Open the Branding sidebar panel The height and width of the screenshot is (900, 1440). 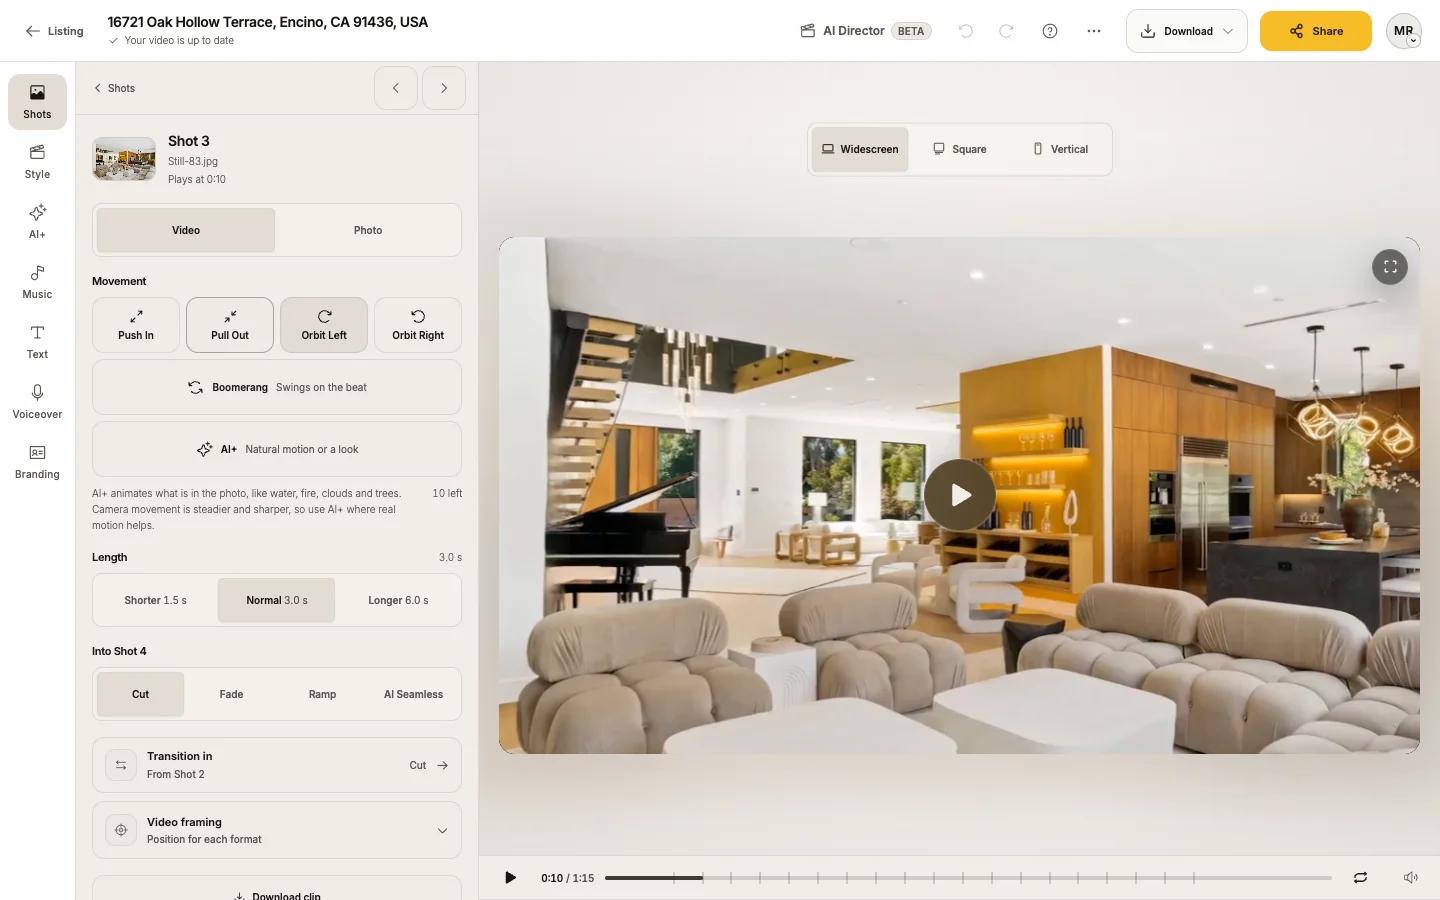pyautogui.click(x=37, y=462)
